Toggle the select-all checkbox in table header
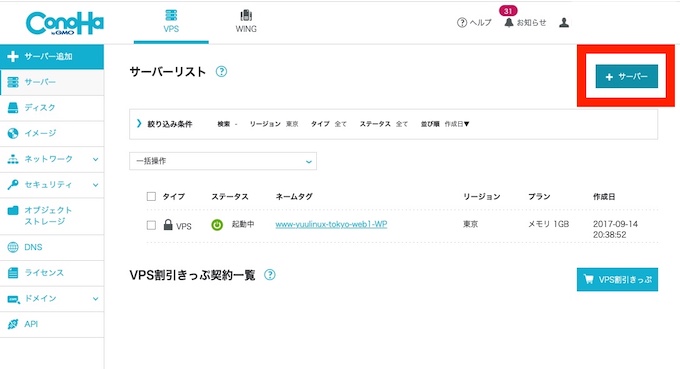This screenshot has width=680, height=369. tap(151, 197)
